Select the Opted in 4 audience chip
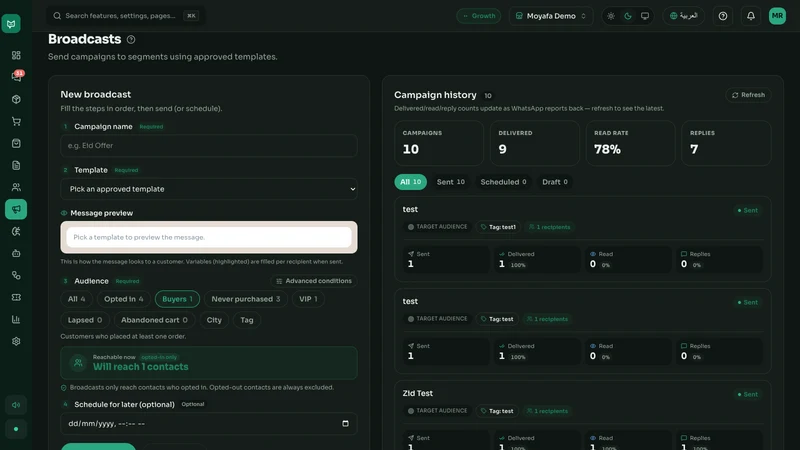Image resolution: width=800 pixels, height=450 pixels. 123,299
